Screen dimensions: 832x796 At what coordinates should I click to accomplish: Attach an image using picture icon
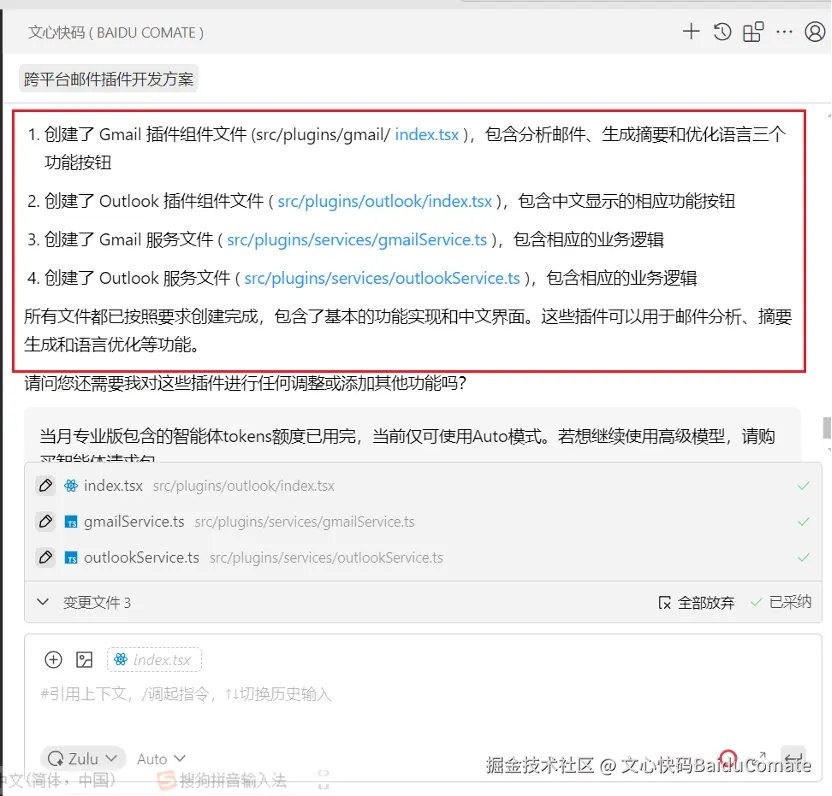point(84,660)
